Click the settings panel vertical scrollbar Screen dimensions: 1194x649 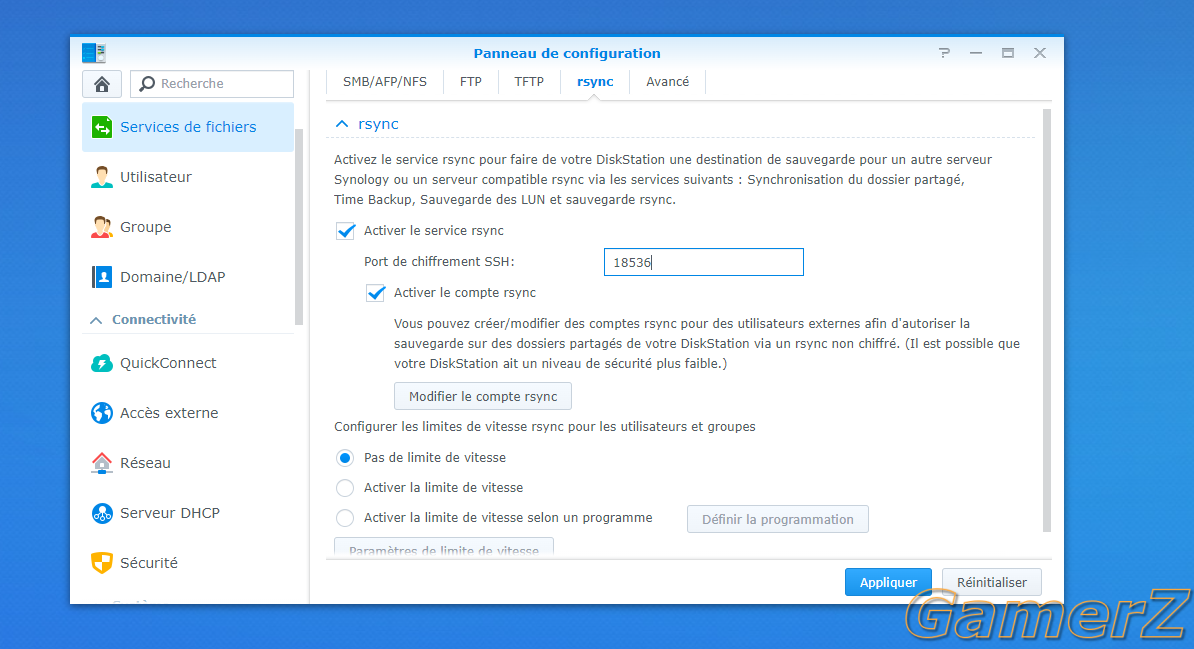coord(1047,320)
